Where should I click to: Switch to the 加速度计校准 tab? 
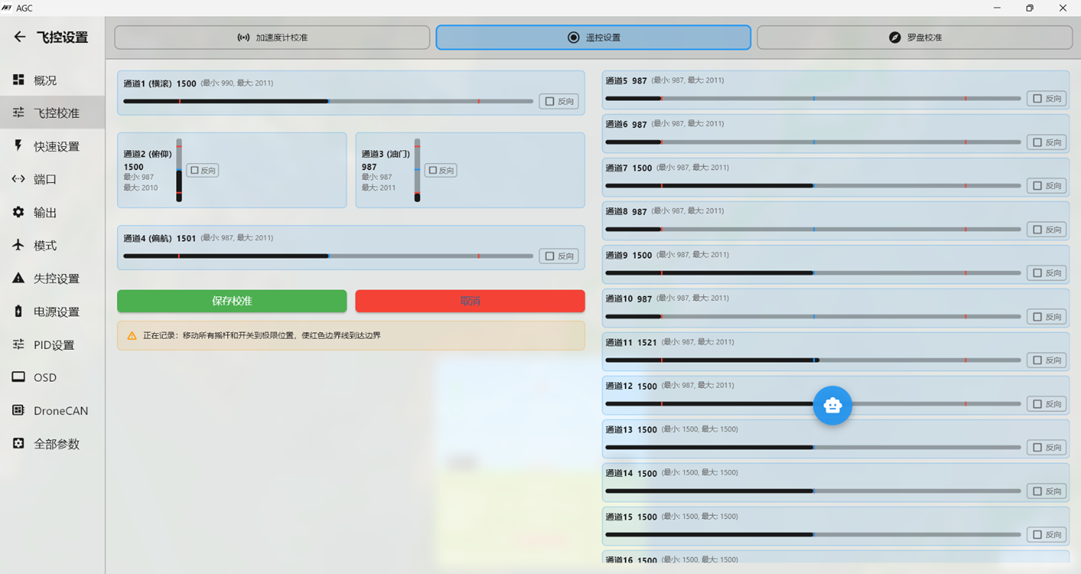(x=272, y=37)
